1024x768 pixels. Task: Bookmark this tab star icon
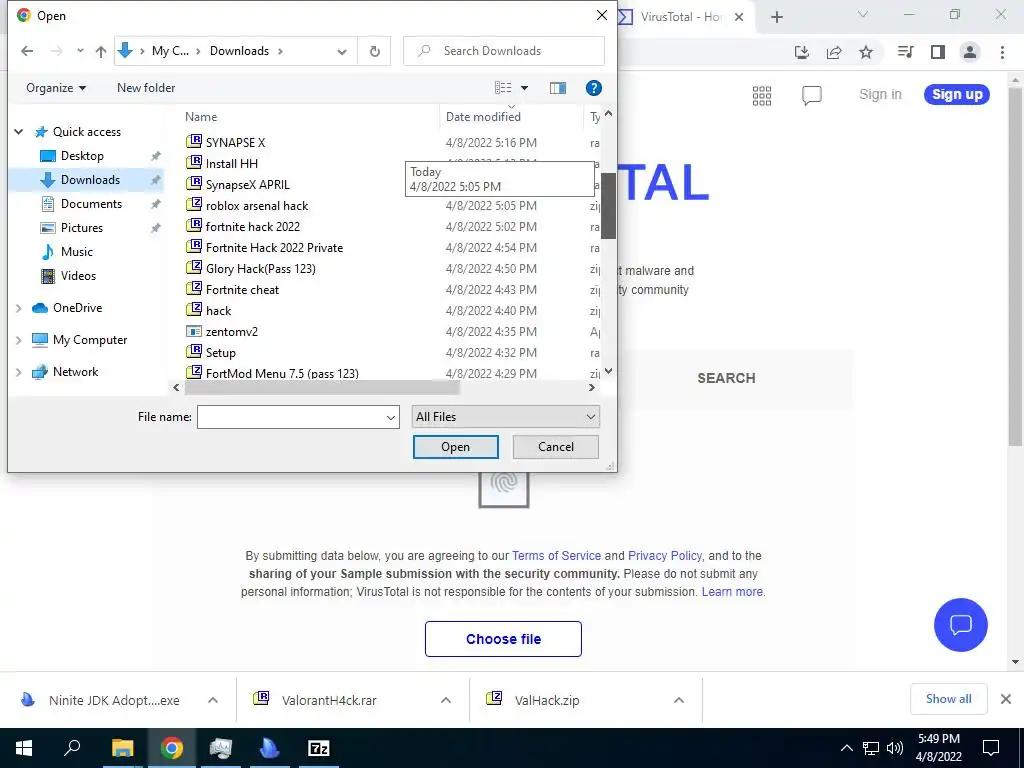tap(866, 52)
